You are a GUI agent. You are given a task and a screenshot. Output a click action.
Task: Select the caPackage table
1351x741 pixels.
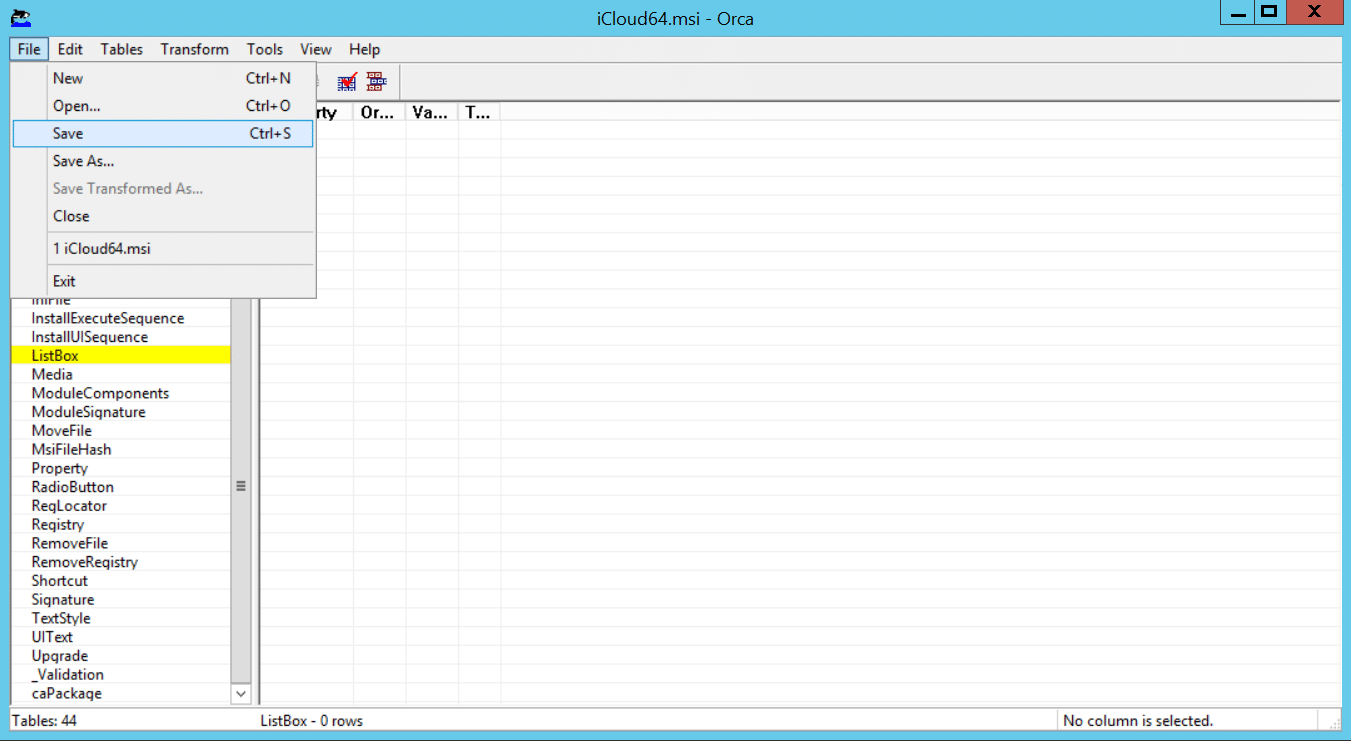click(x=120, y=693)
